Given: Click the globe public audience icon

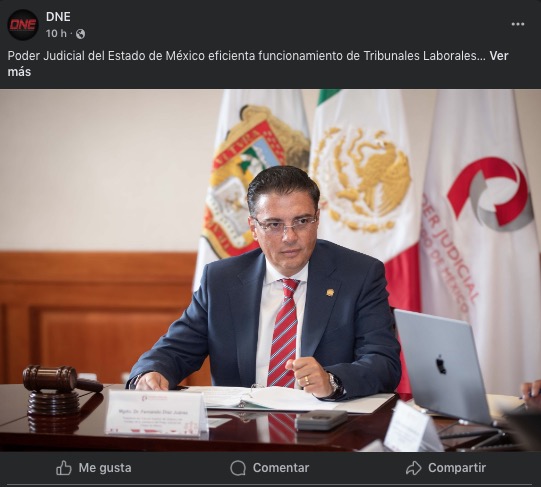Looking at the screenshot, I should [x=80, y=34].
